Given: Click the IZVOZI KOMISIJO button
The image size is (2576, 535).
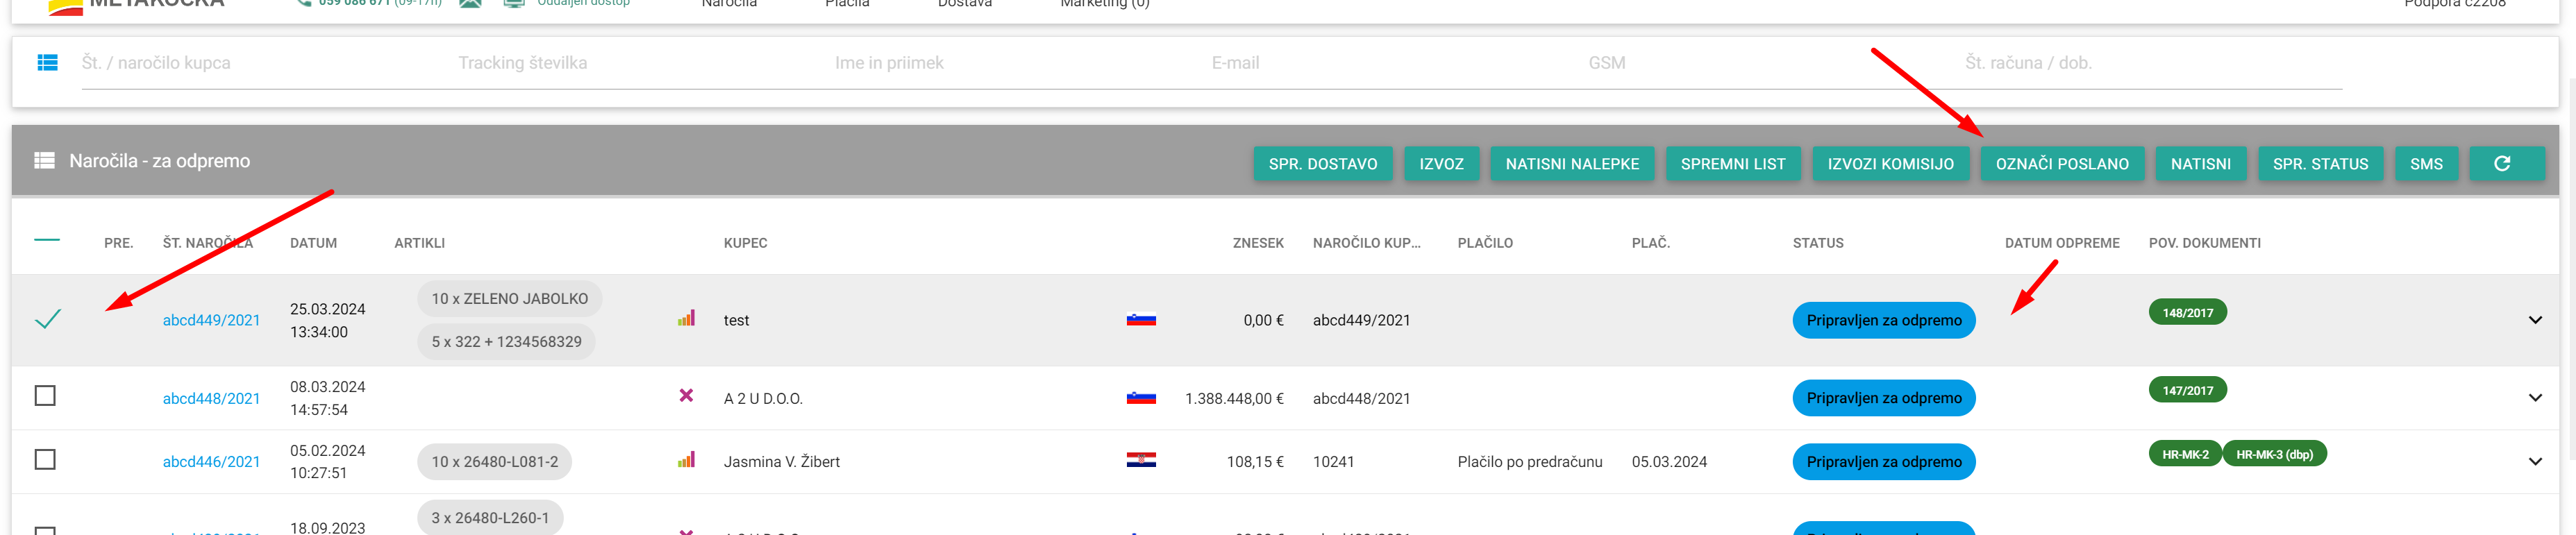Looking at the screenshot, I should (x=1890, y=164).
